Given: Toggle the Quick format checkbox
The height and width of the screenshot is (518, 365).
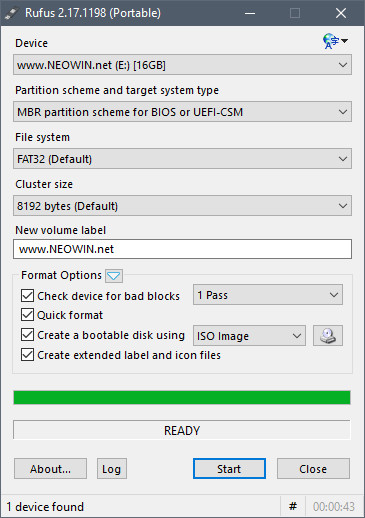Looking at the screenshot, I should [x=27, y=315].
